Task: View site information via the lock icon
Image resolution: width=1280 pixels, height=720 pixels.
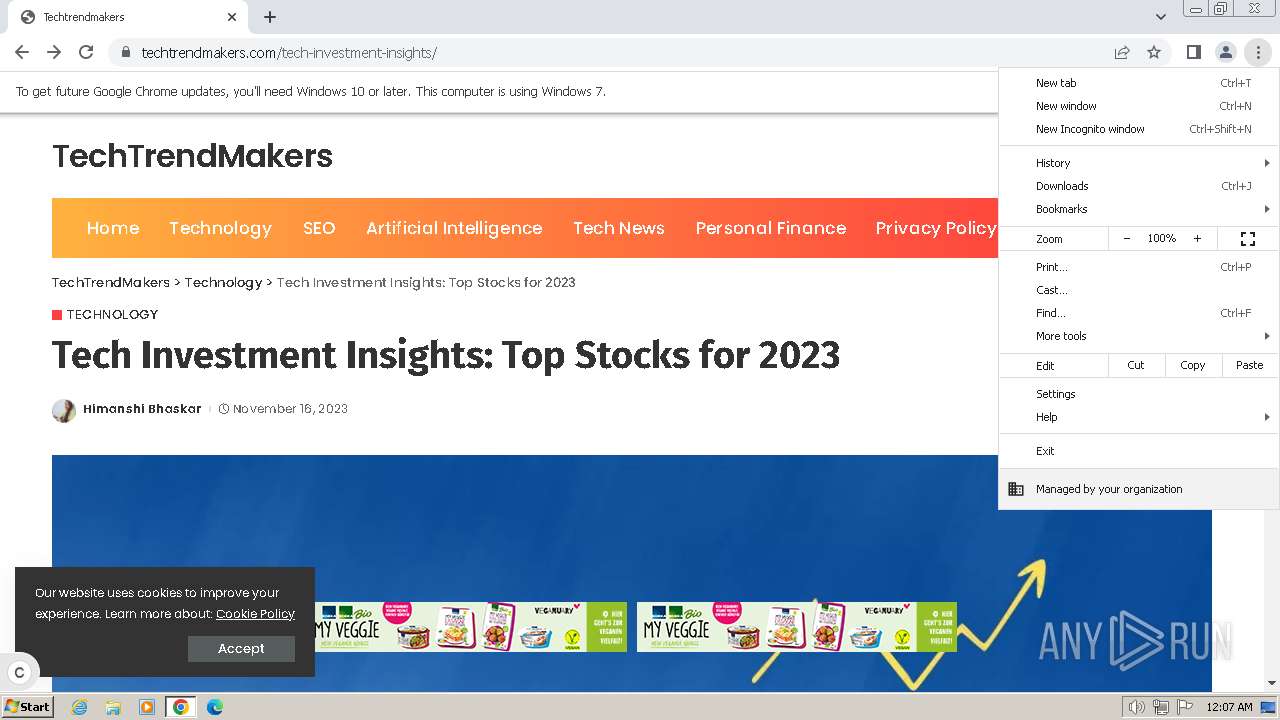Action: tap(125, 52)
